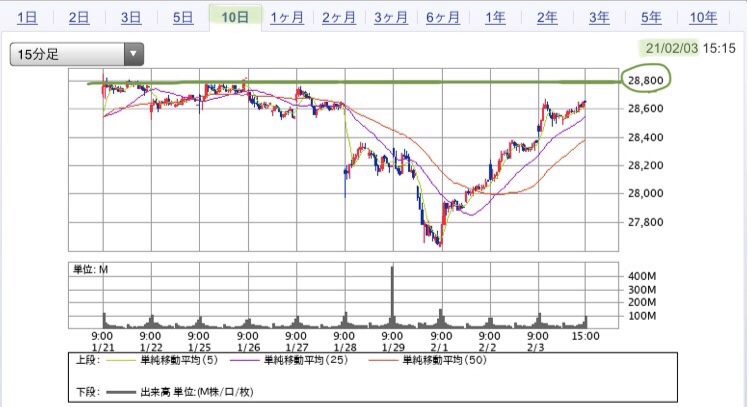The image size is (749, 407).
Task: Open the 10年 chart range
Action: 703,18
